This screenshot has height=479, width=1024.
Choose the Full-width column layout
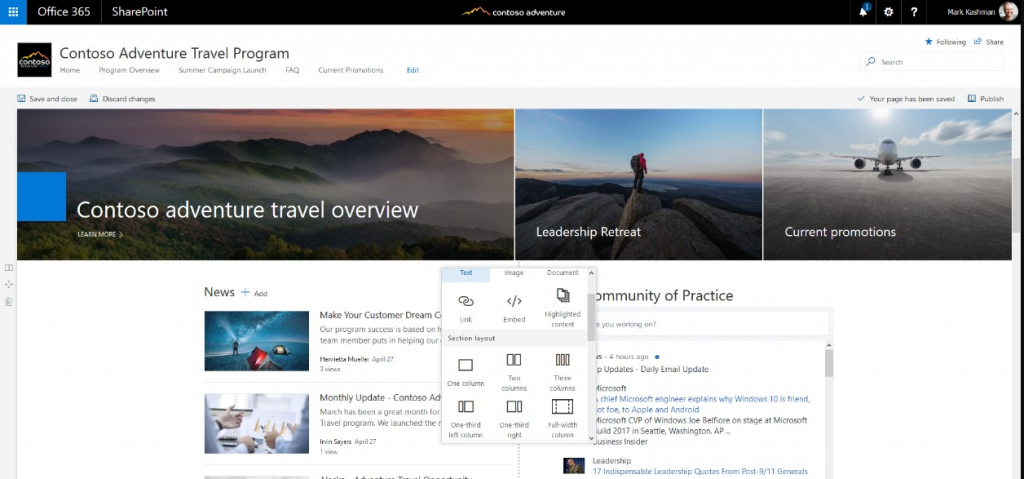(562, 419)
